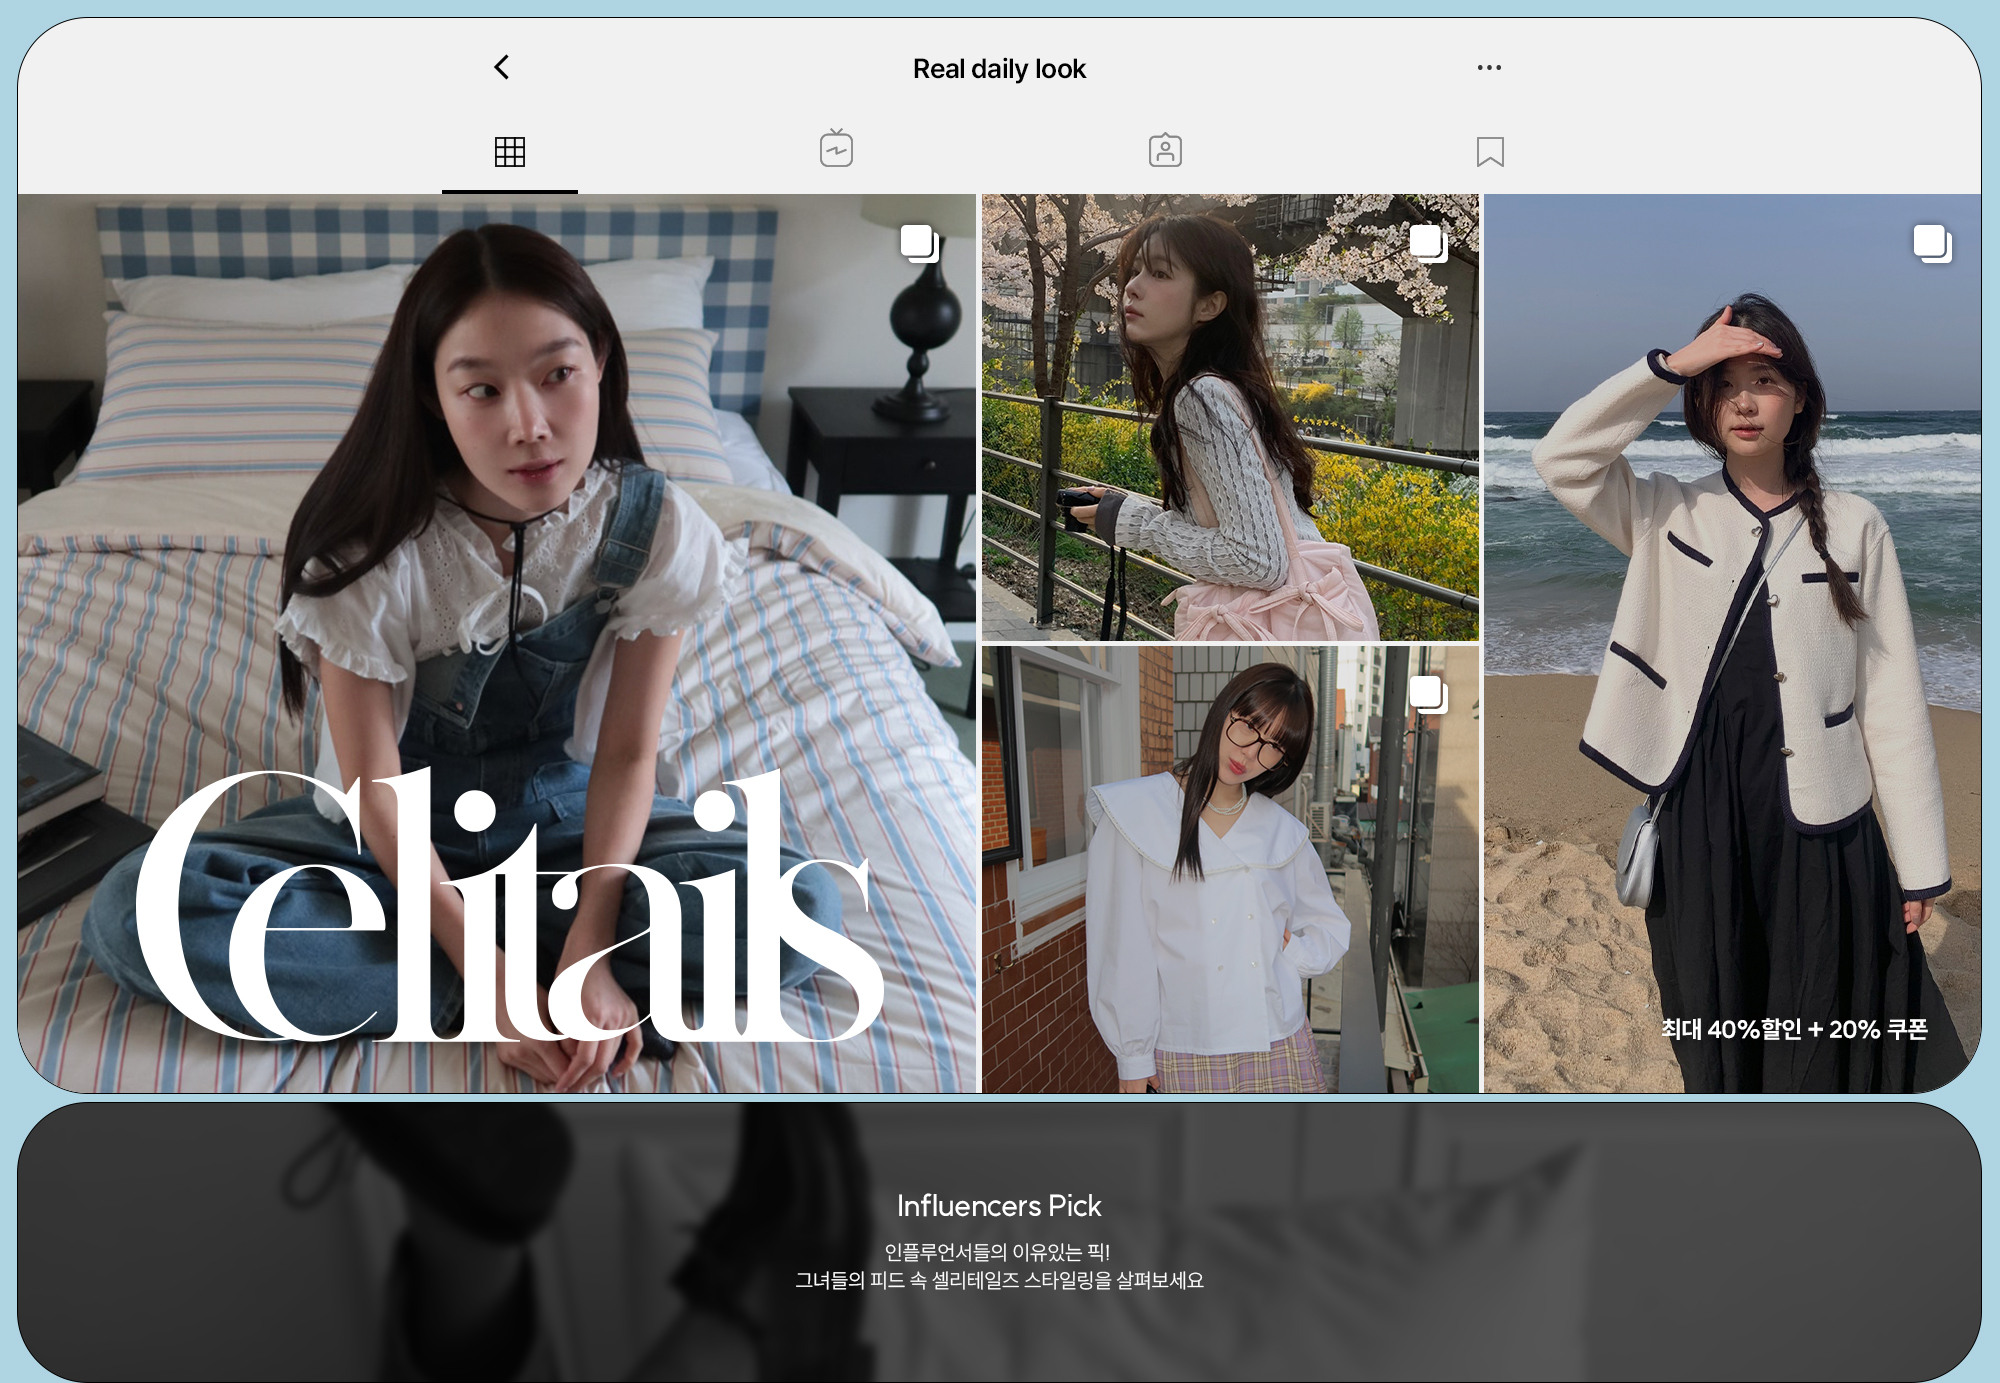Click the Influencers Pick heading
This screenshot has width=2000, height=1383.
[999, 1206]
